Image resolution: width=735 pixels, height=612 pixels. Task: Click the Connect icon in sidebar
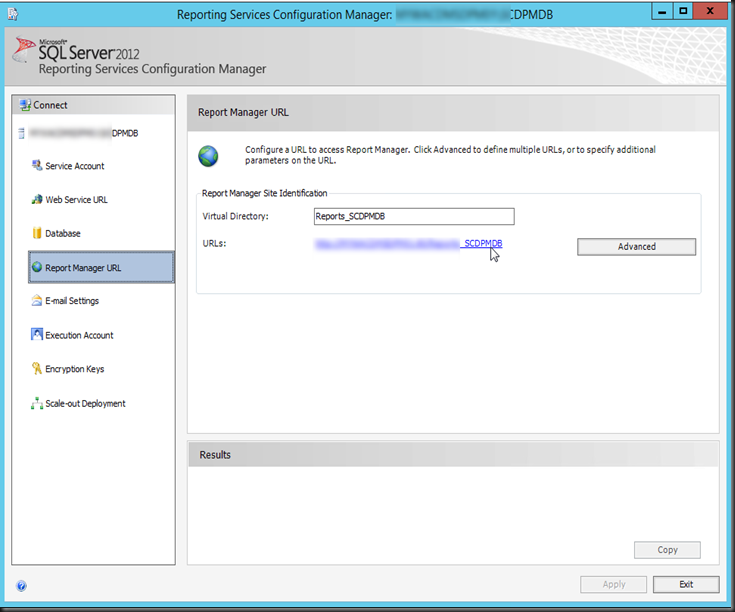click(x=25, y=105)
